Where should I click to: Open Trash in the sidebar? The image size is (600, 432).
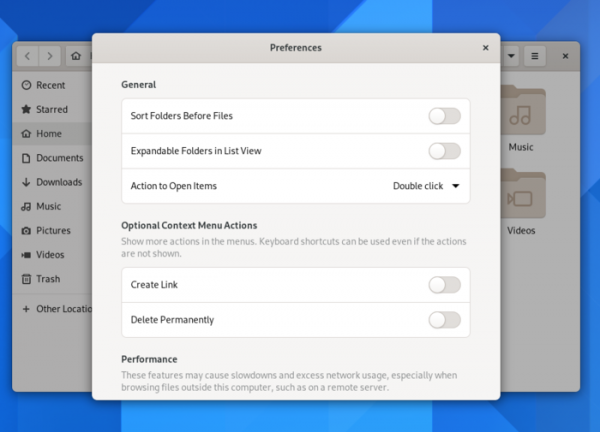pyautogui.click(x=48, y=279)
